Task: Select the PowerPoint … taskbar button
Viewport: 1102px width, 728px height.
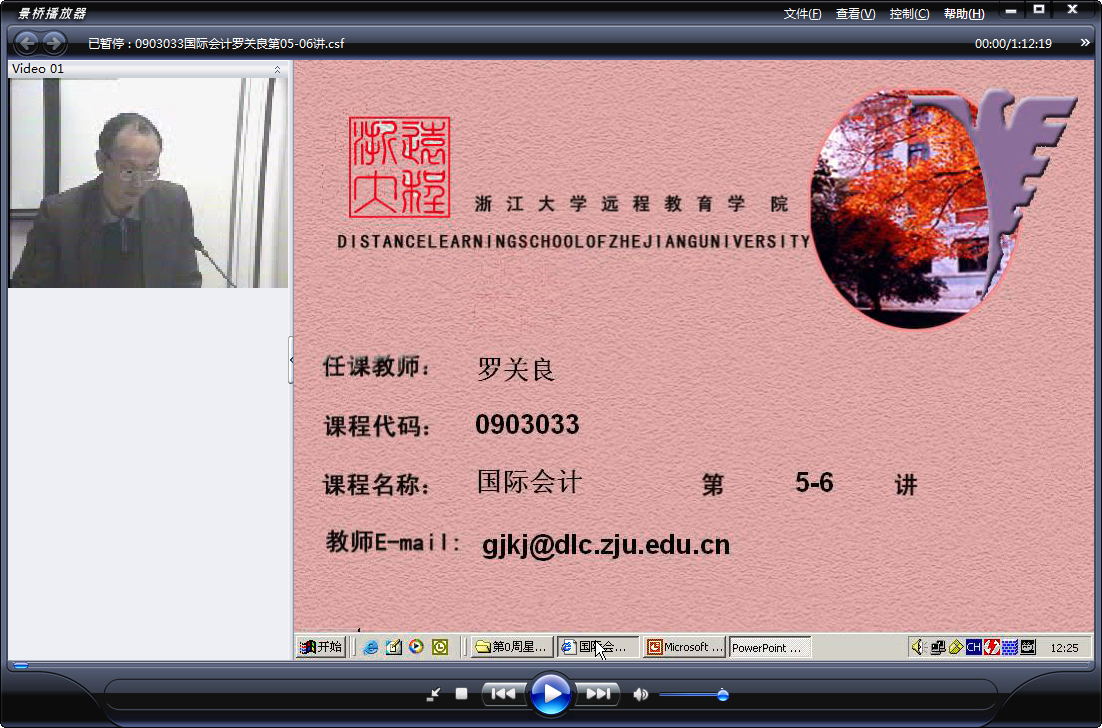Action: (770, 647)
